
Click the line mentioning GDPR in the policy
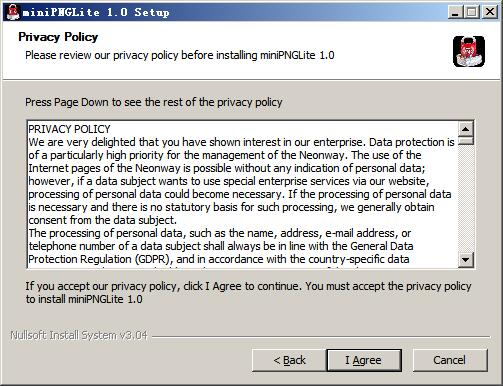coord(219,259)
